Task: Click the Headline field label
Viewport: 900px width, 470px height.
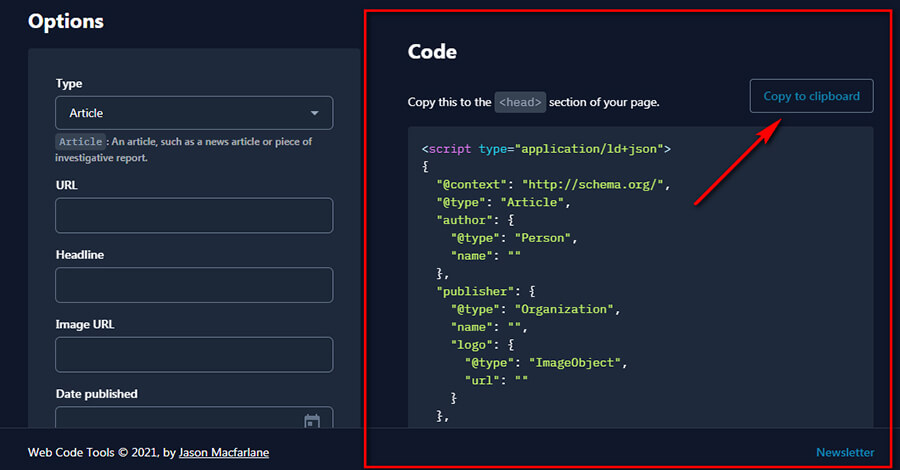Action: point(80,255)
